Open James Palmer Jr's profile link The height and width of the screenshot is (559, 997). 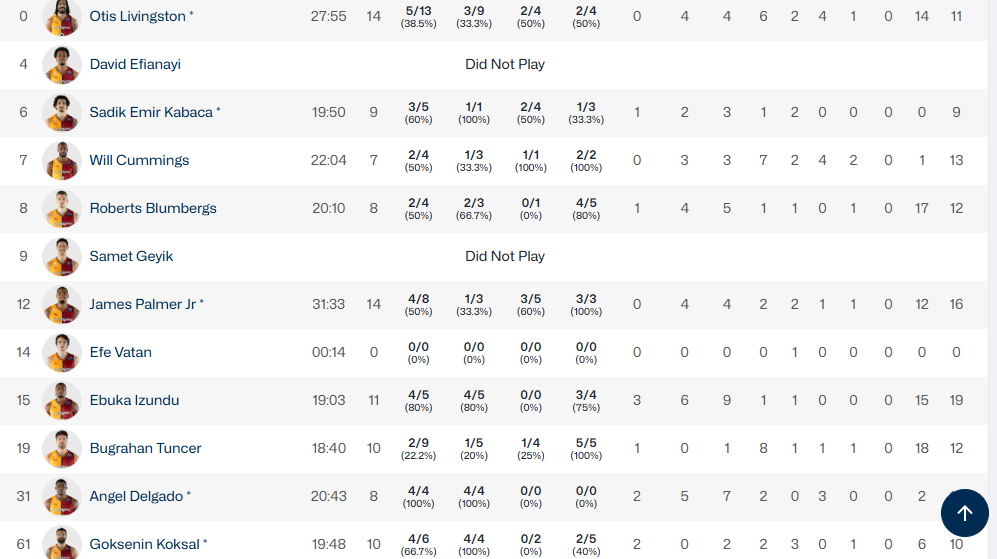point(143,305)
